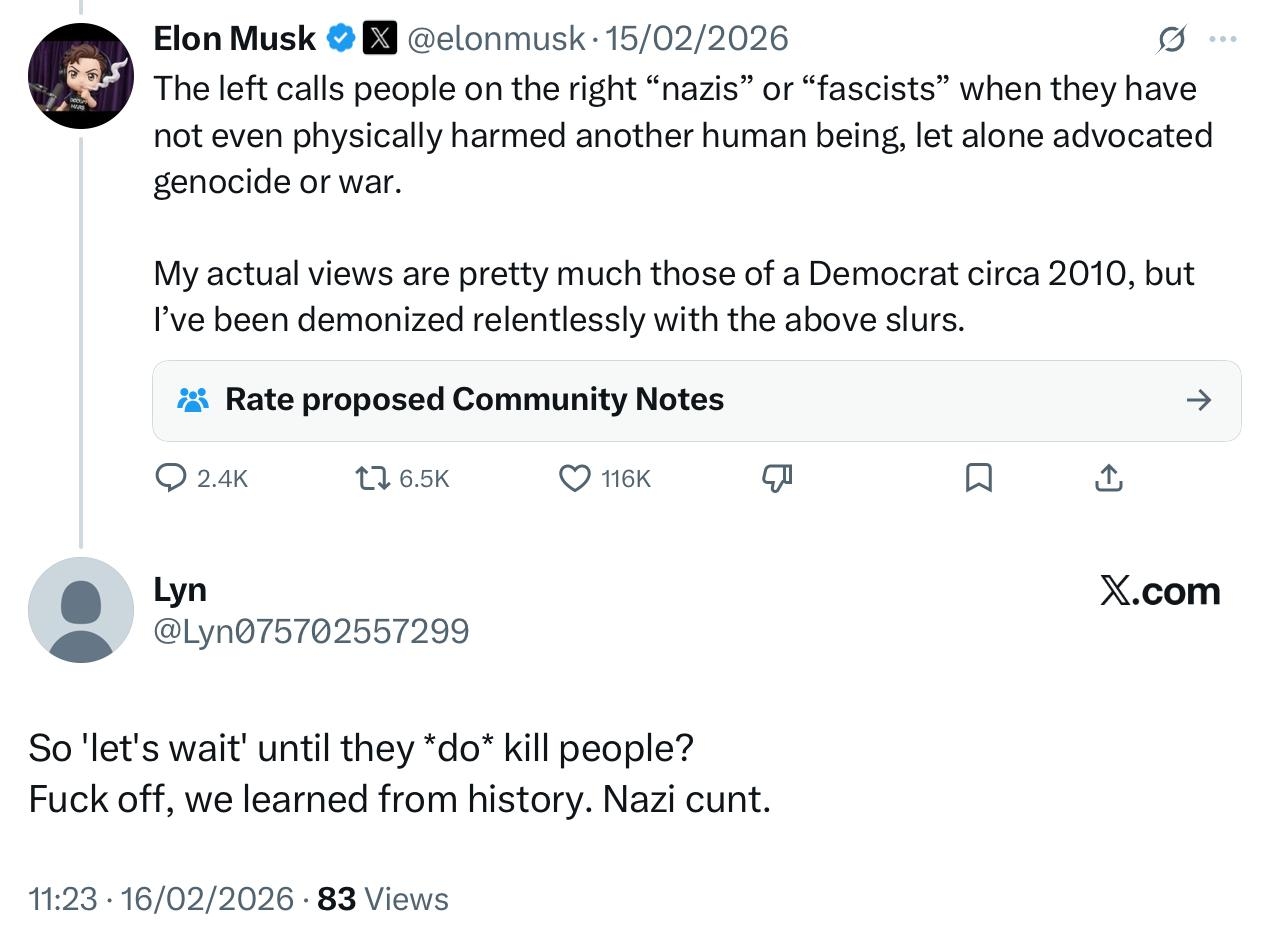
Task: Click the Grok slash-circle icon
Action: point(1171,39)
